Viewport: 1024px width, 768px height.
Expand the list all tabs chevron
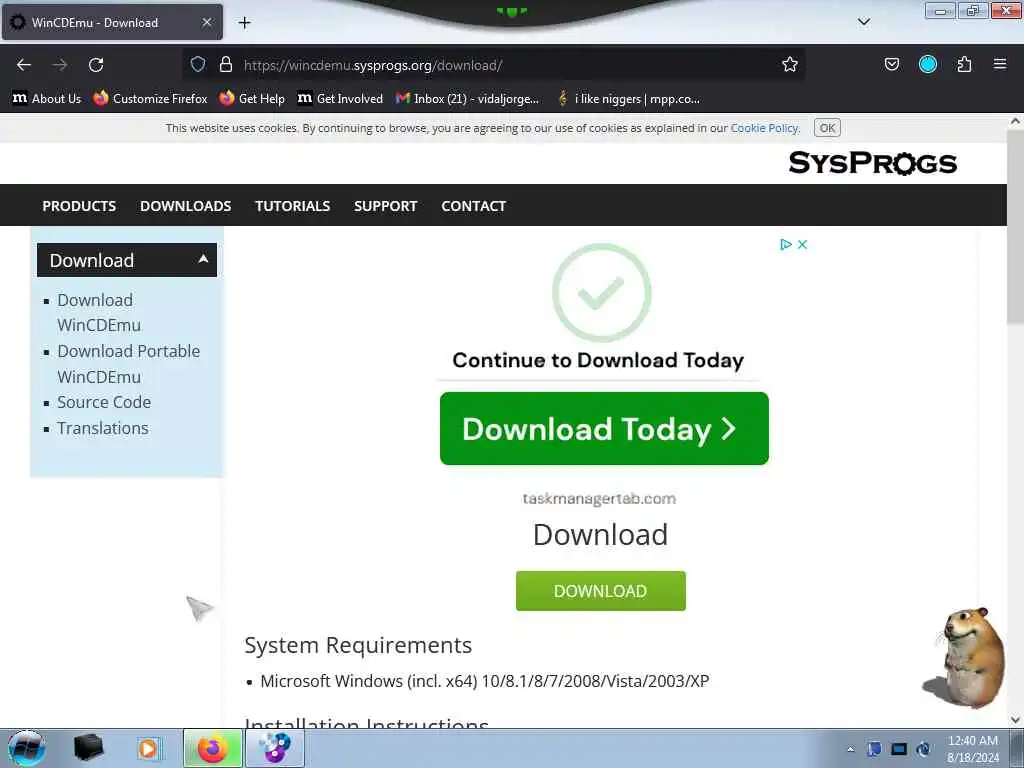pyautogui.click(x=863, y=22)
